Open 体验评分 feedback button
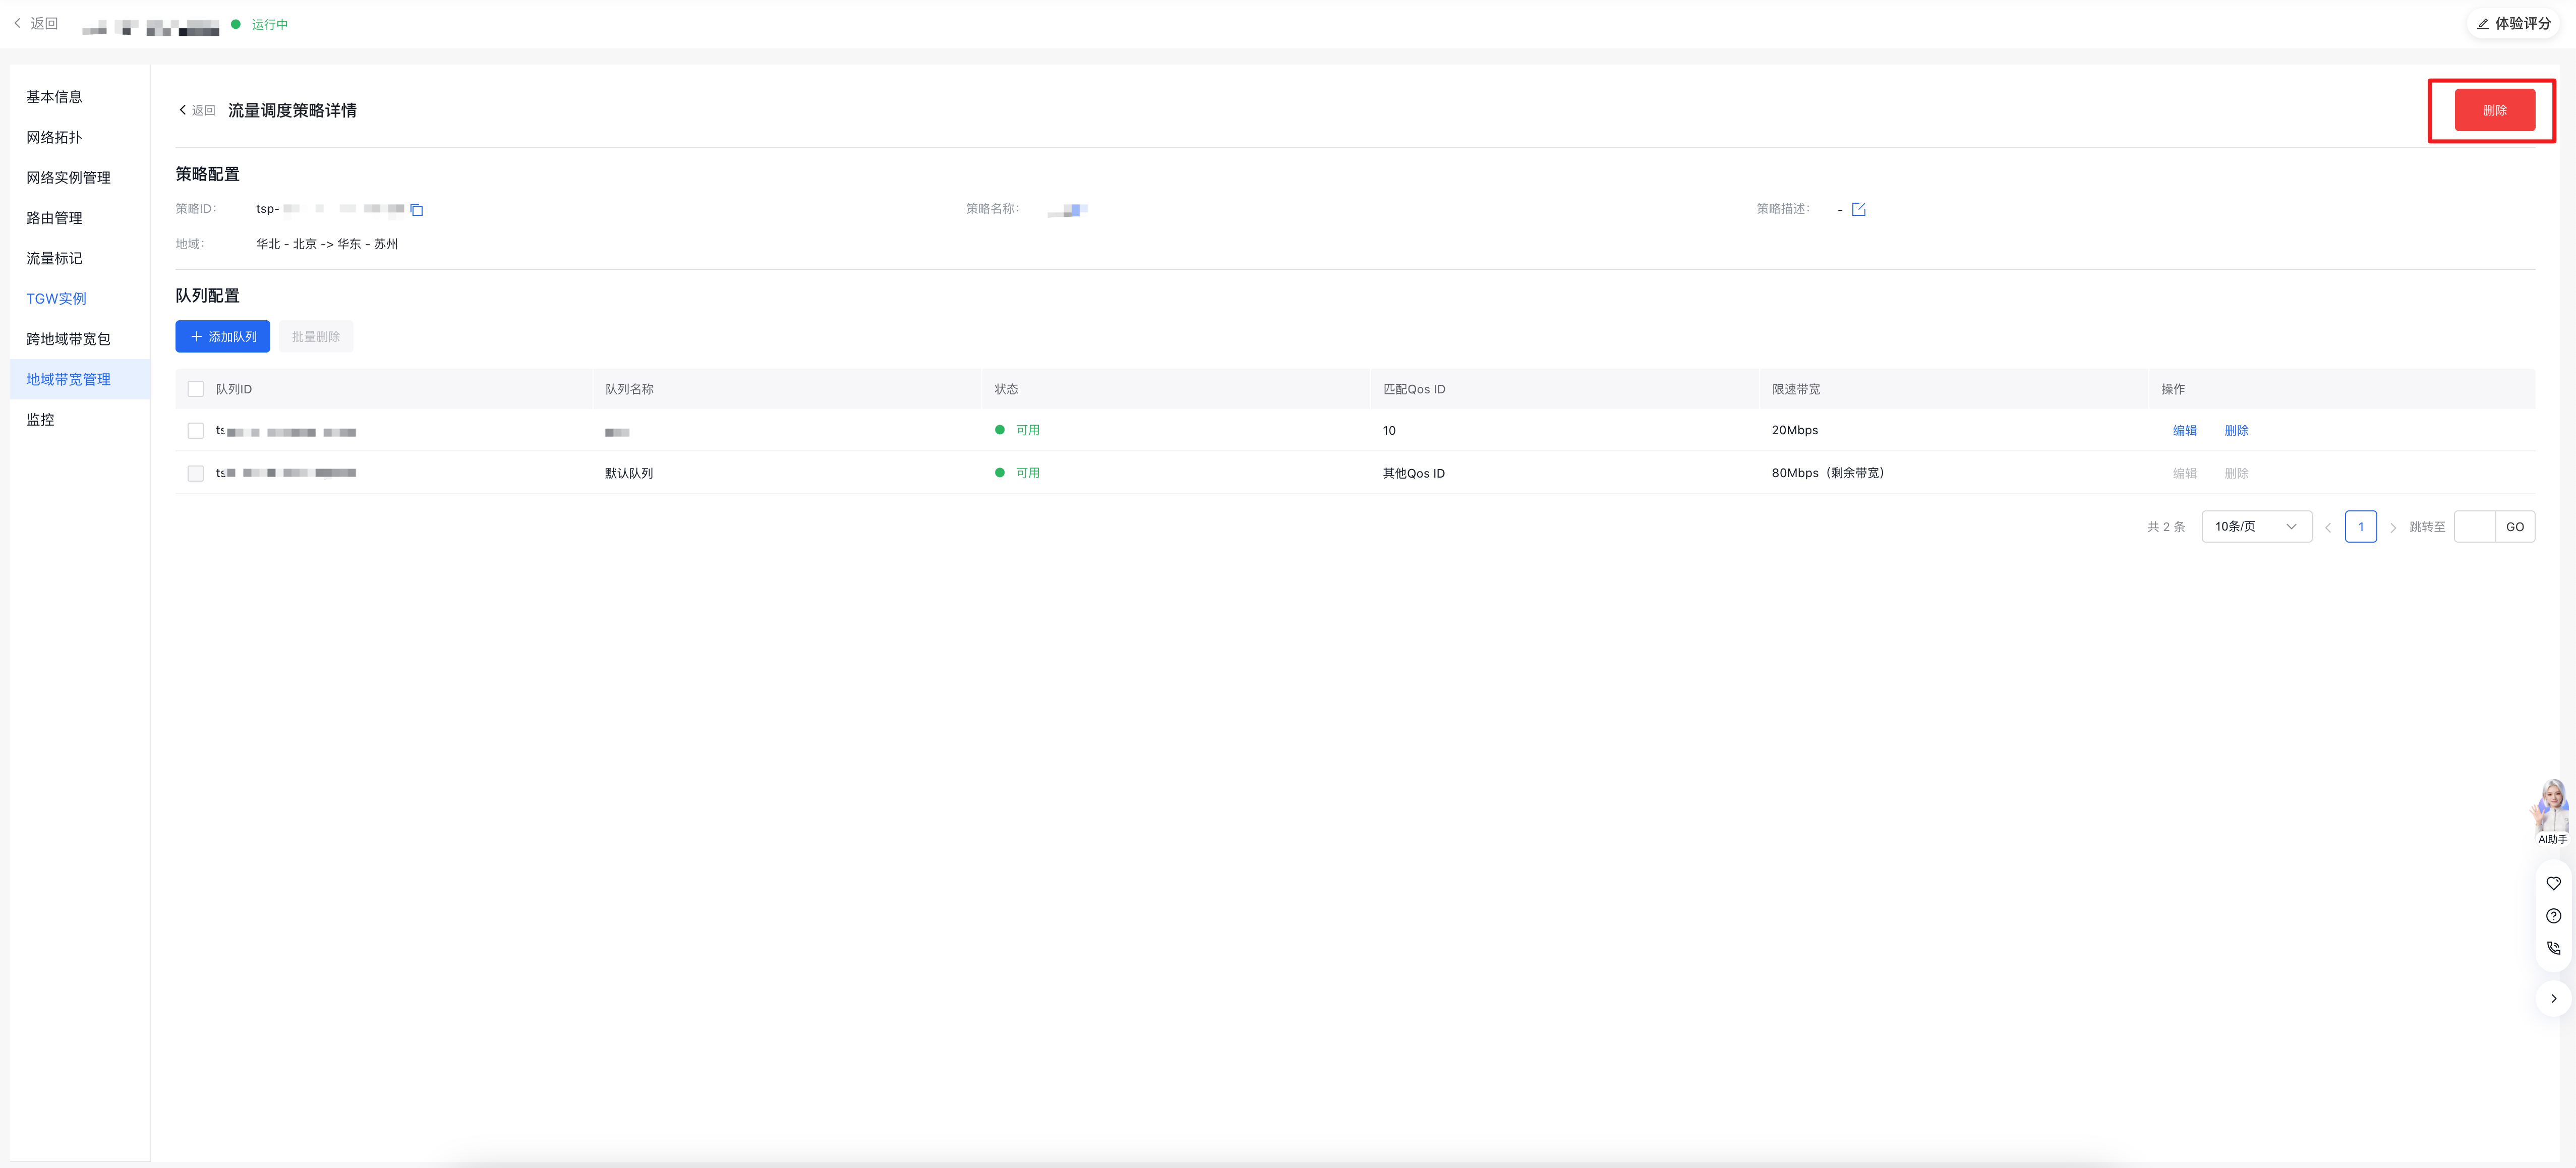Viewport: 2576px width, 1168px height. [2513, 23]
